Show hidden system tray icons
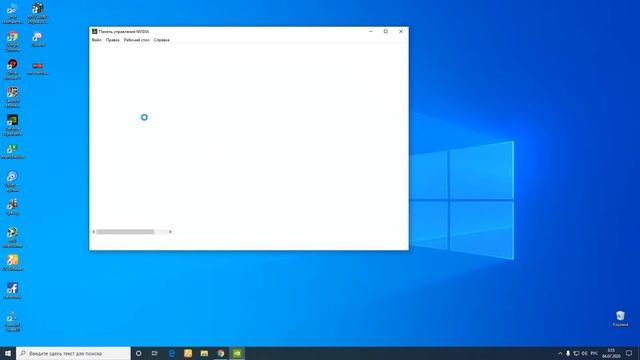Viewport: 640px width, 360px height. 560,353
